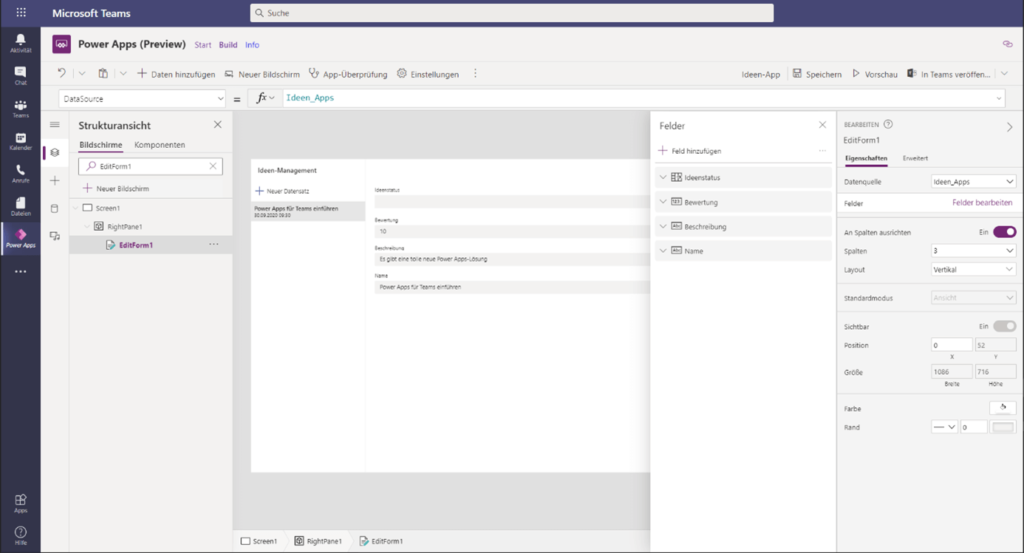Viewport: 1024px width, 553px height.
Task: Open the undo history dropdown arrow
Action: 82,74
